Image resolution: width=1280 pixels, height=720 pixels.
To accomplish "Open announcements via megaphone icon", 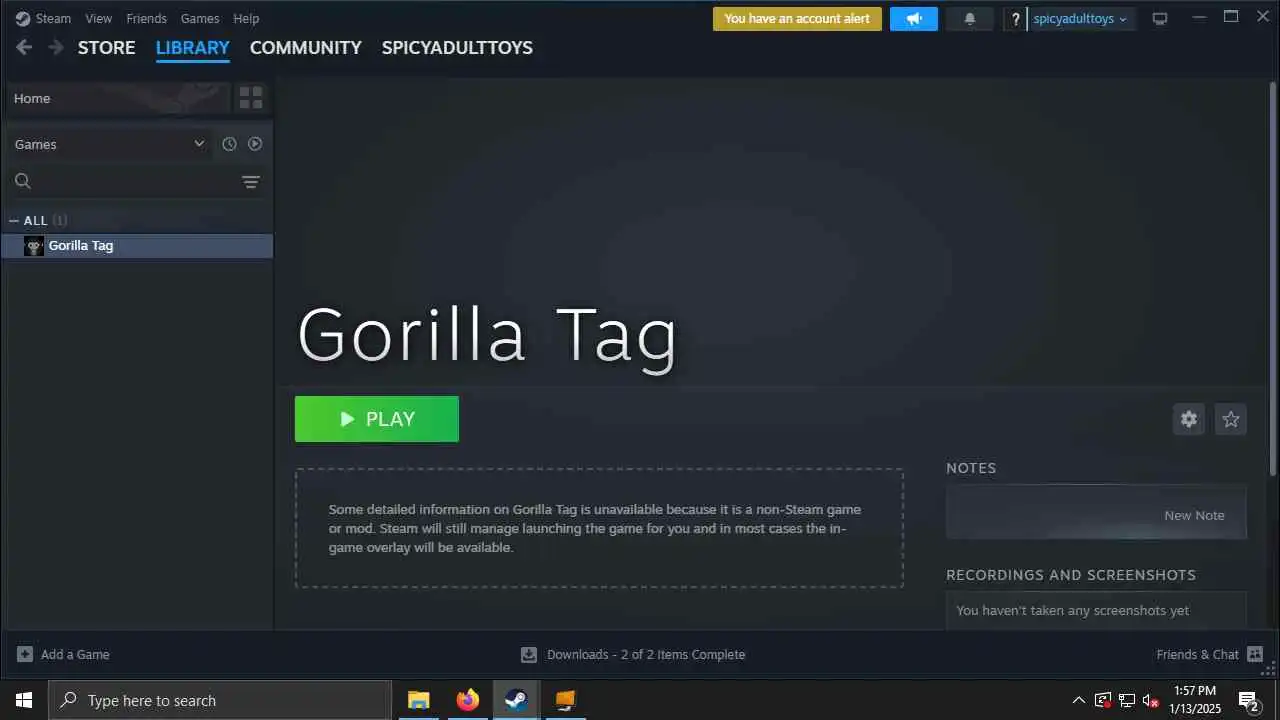I will pyautogui.click(x=914, y=18).
